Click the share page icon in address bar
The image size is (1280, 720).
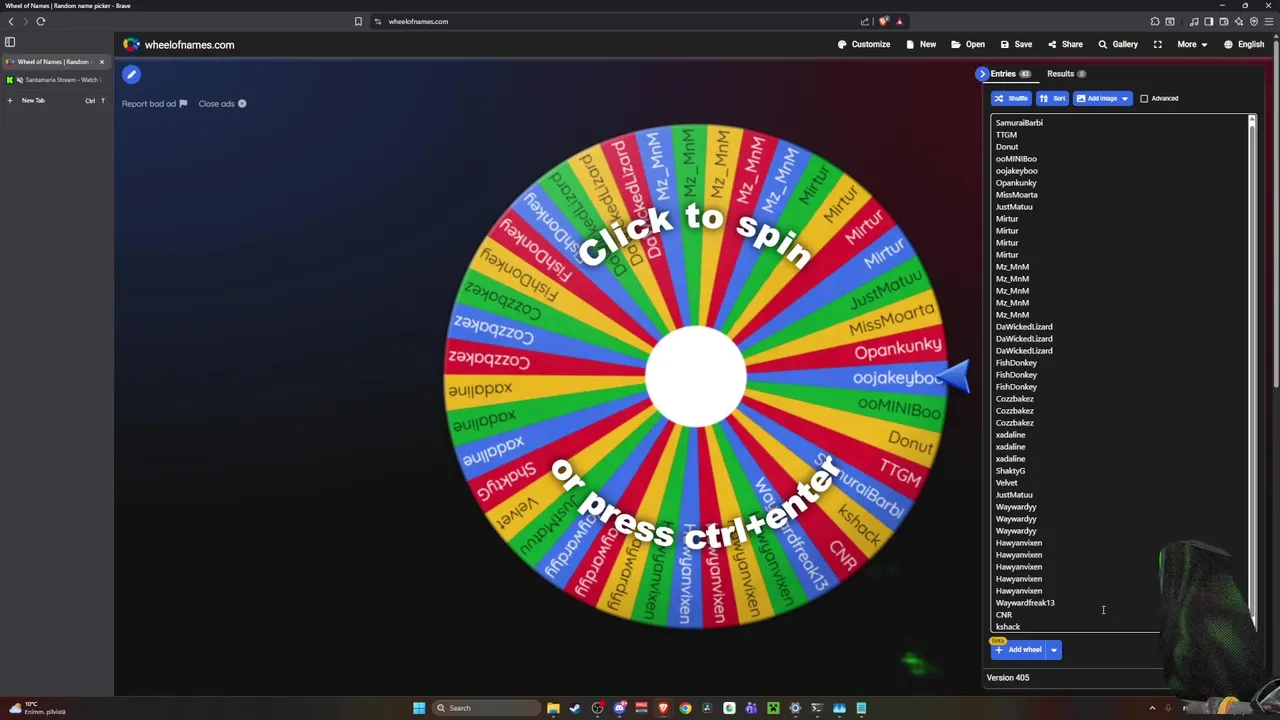(865, 21)
